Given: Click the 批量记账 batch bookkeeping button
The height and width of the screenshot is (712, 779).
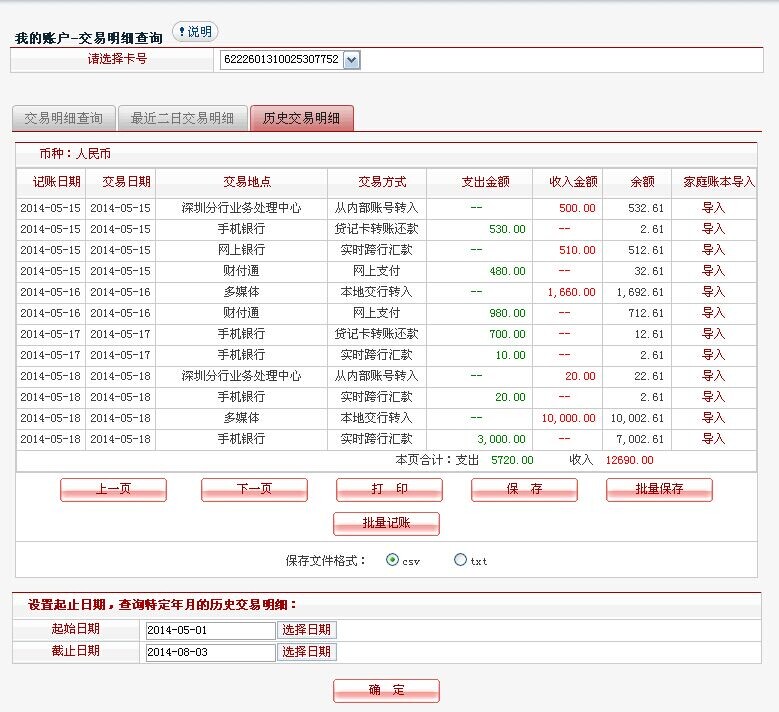Looking at the screenshot, I should coord(386,523).
